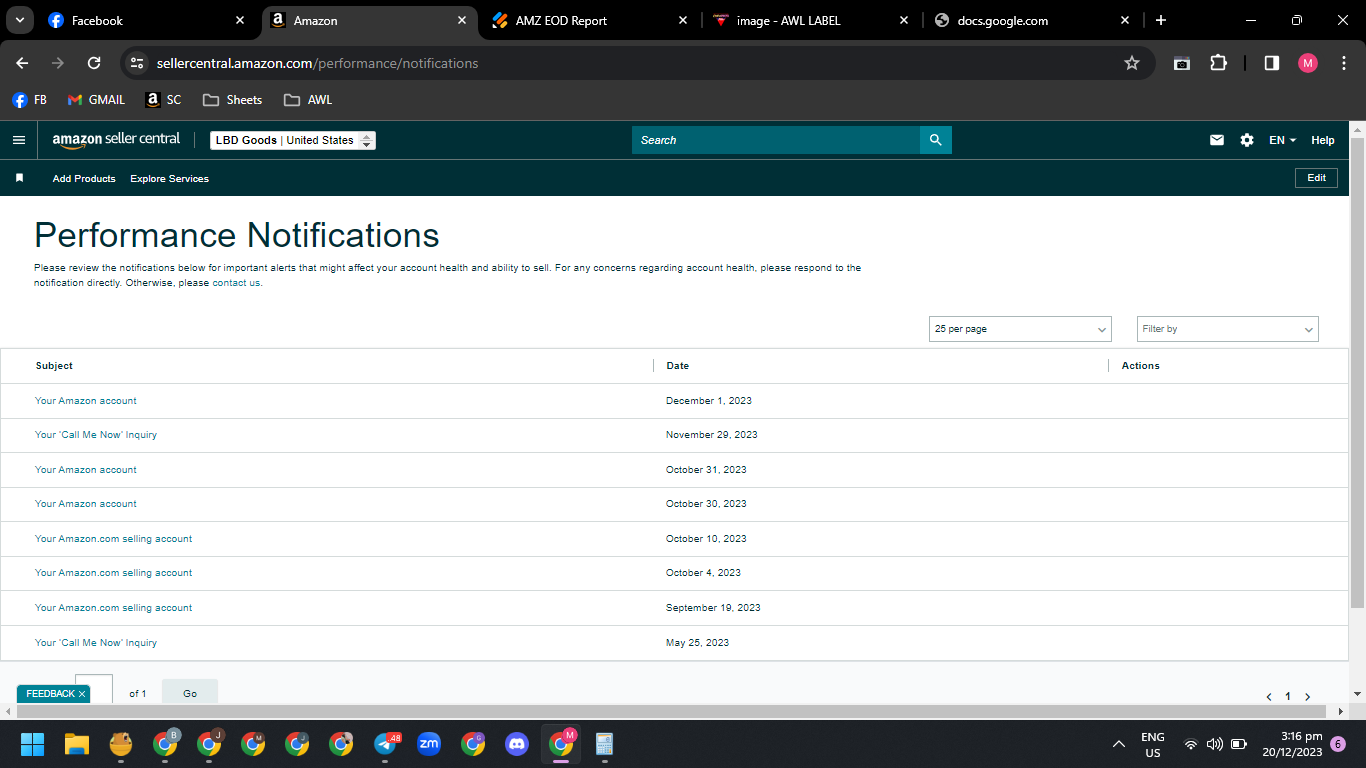Open the SC bookmark

pyautogui.click(x=164, y=100)
